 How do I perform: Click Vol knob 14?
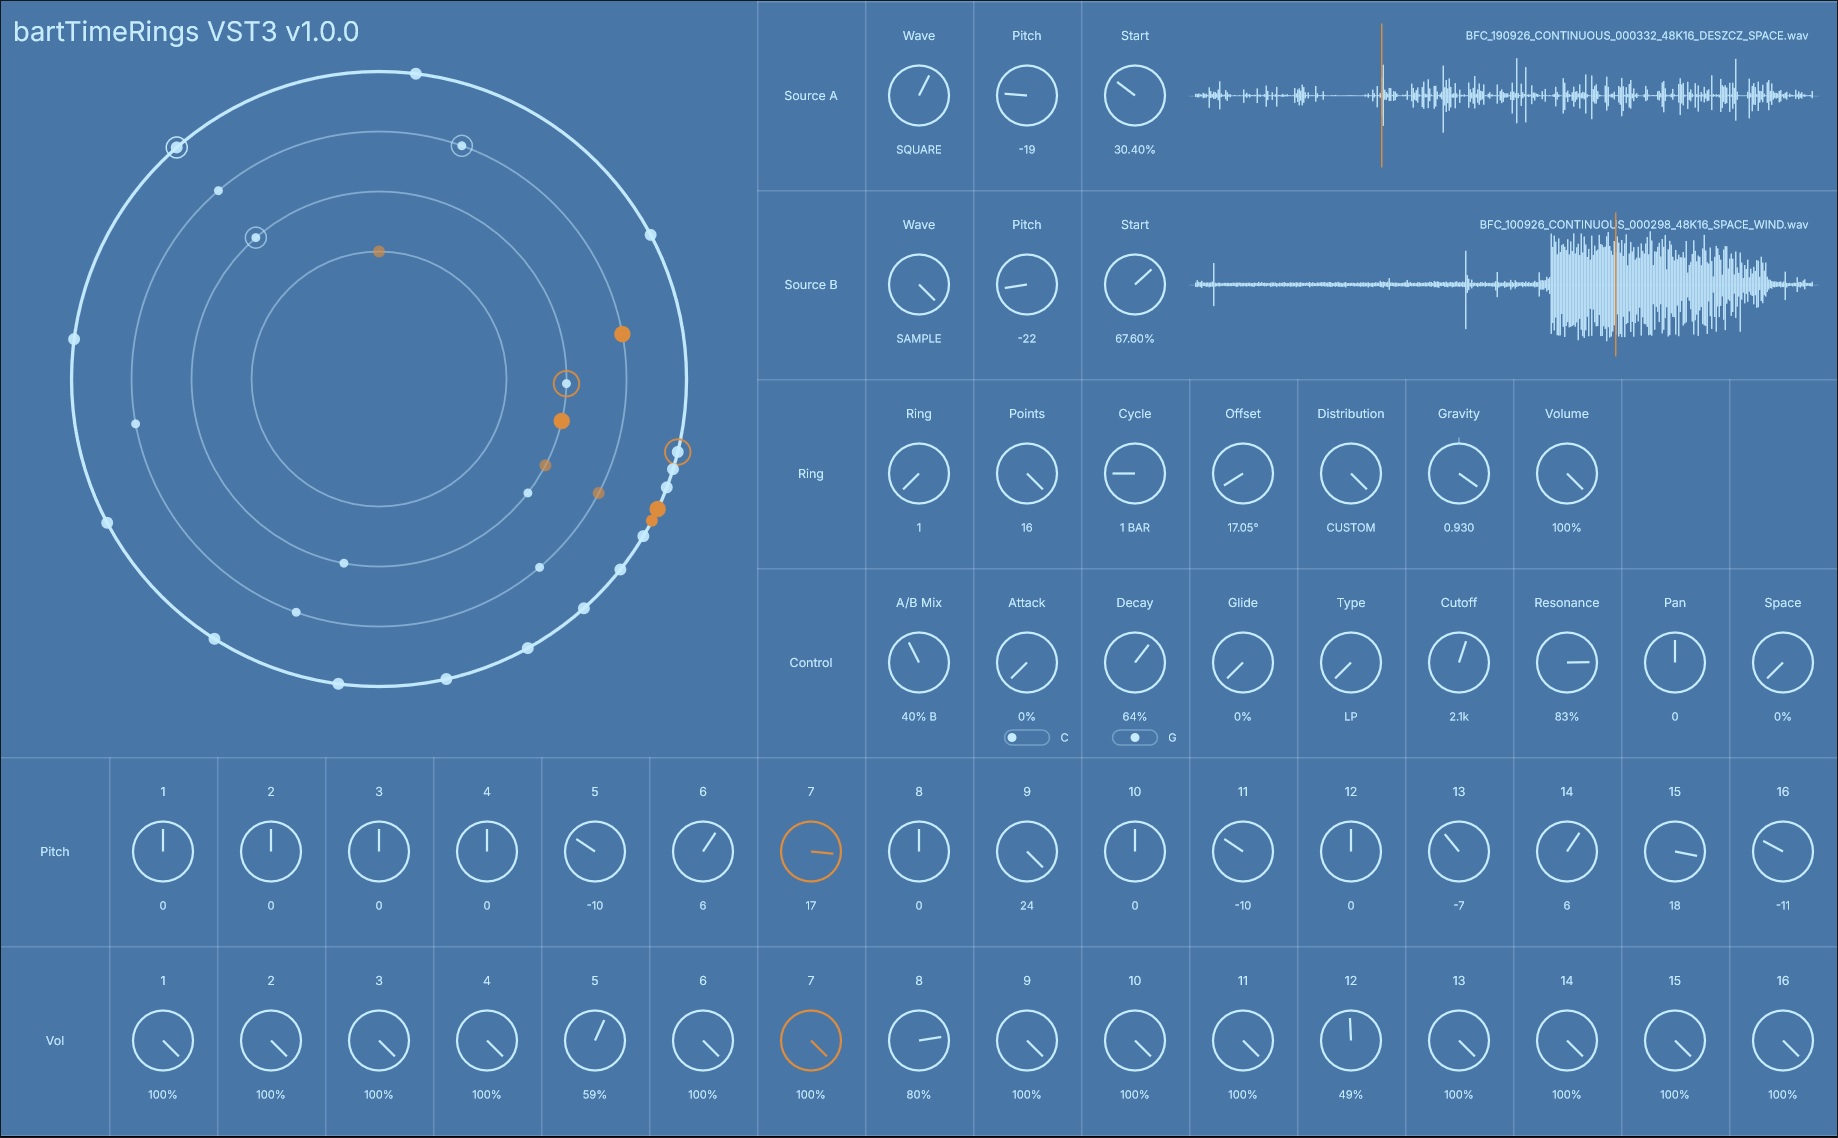[x=1566, y=1041]
